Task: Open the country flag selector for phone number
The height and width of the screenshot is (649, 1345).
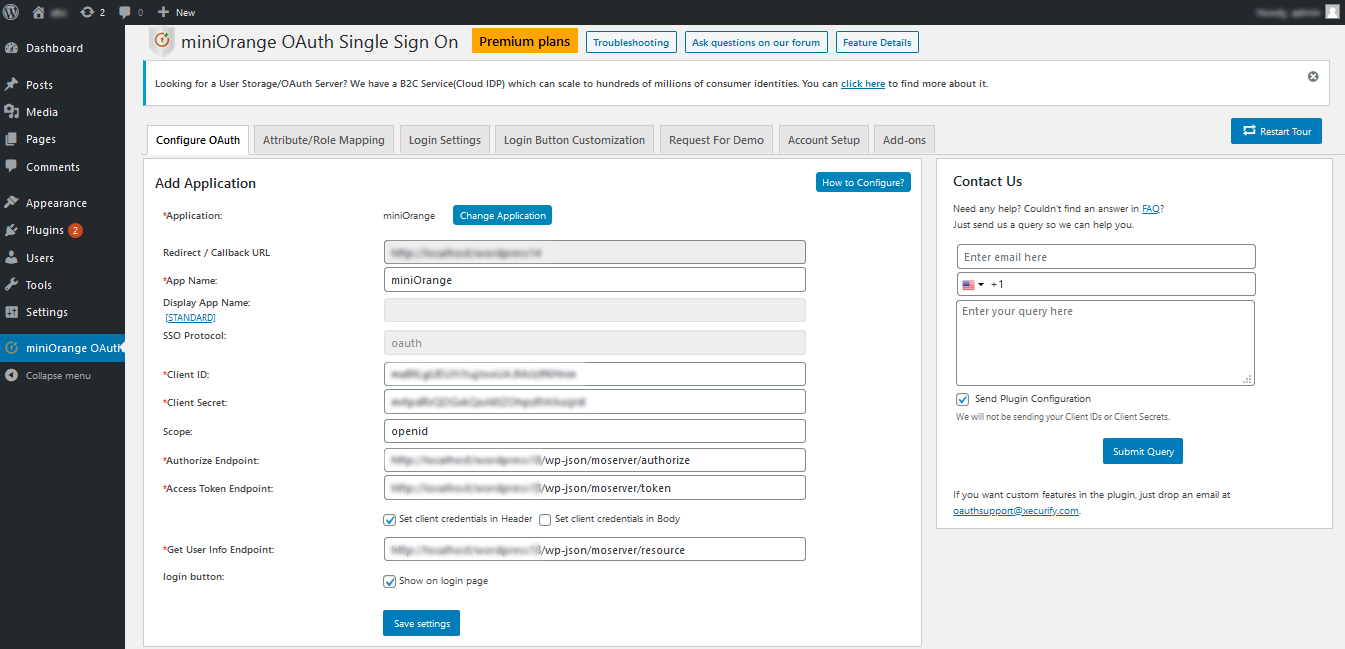Action: [x=971, y=284]
